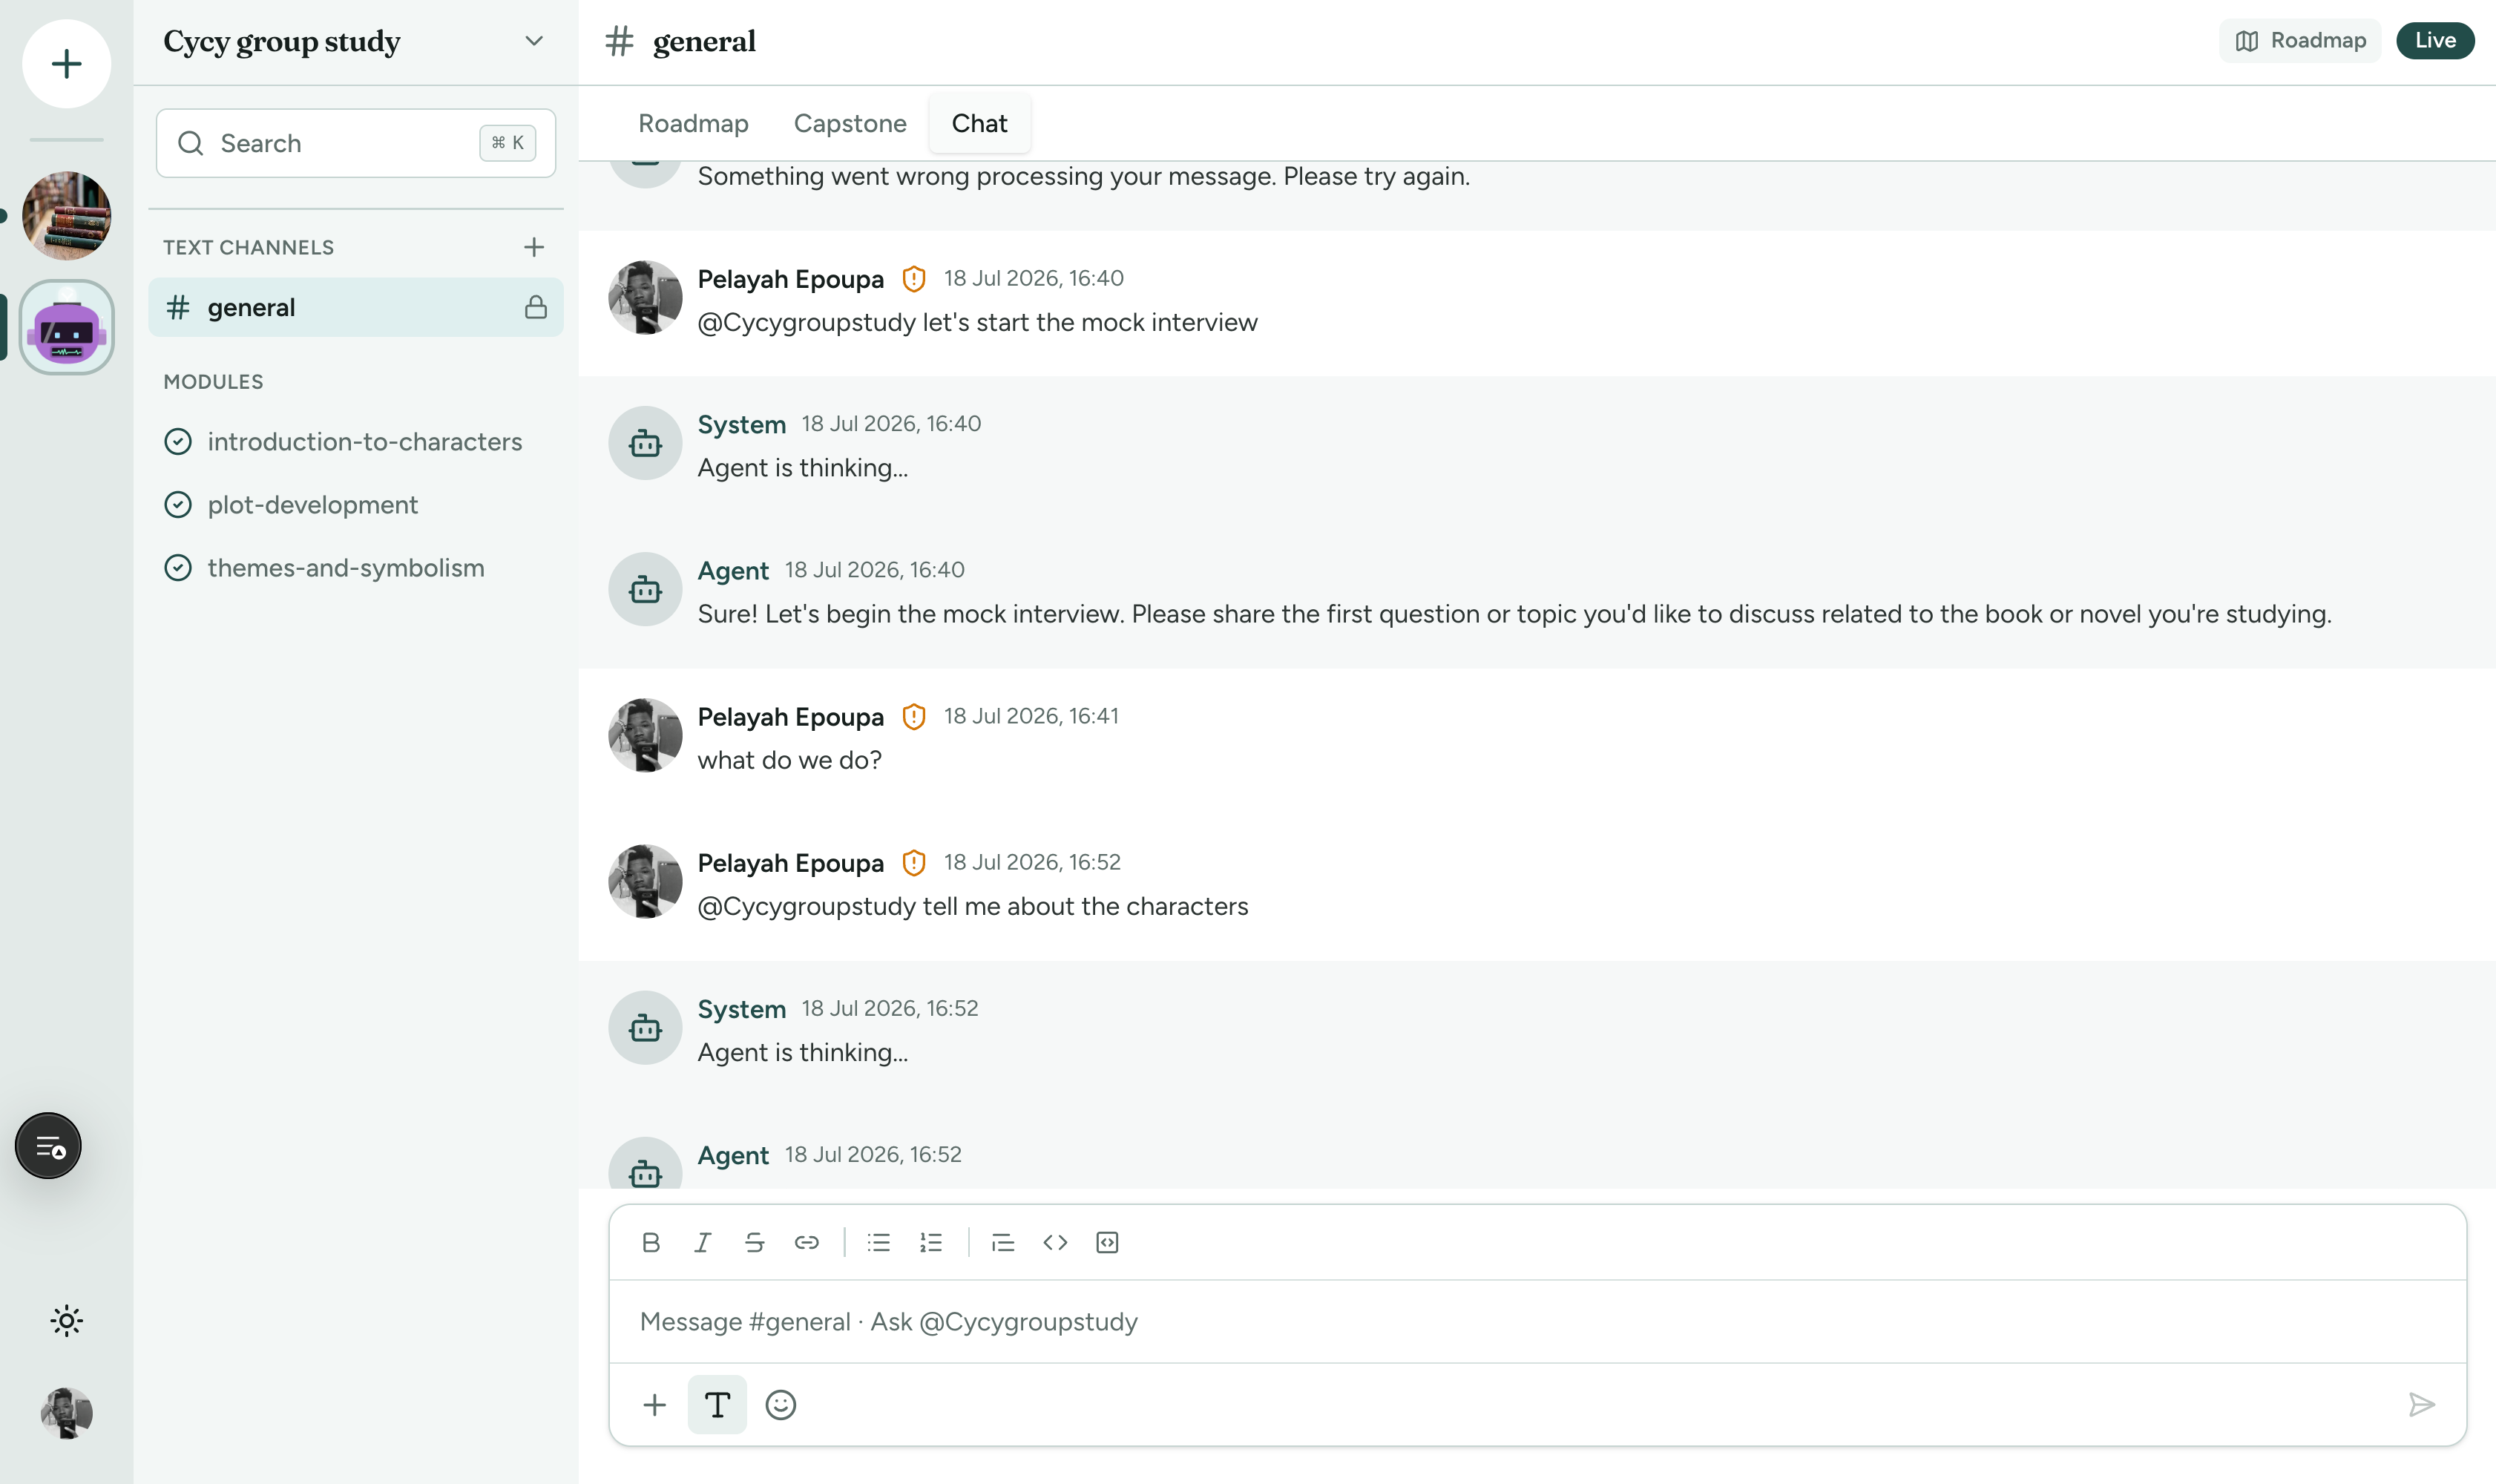The image size is (2496, 1484).
Task: Toggle the Live status badge
Action: click(x=2435, y=40)
